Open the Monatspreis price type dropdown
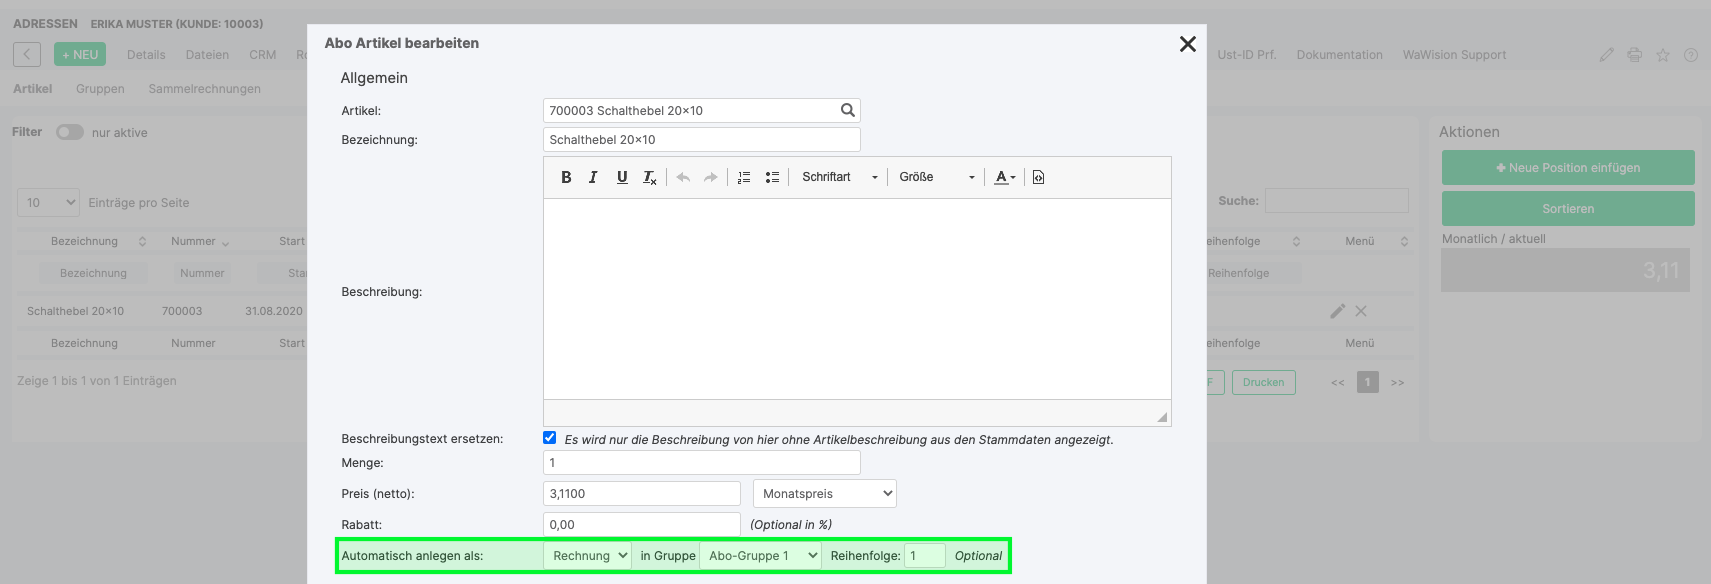Screen dimensions: 1711x584 (824, 494)
